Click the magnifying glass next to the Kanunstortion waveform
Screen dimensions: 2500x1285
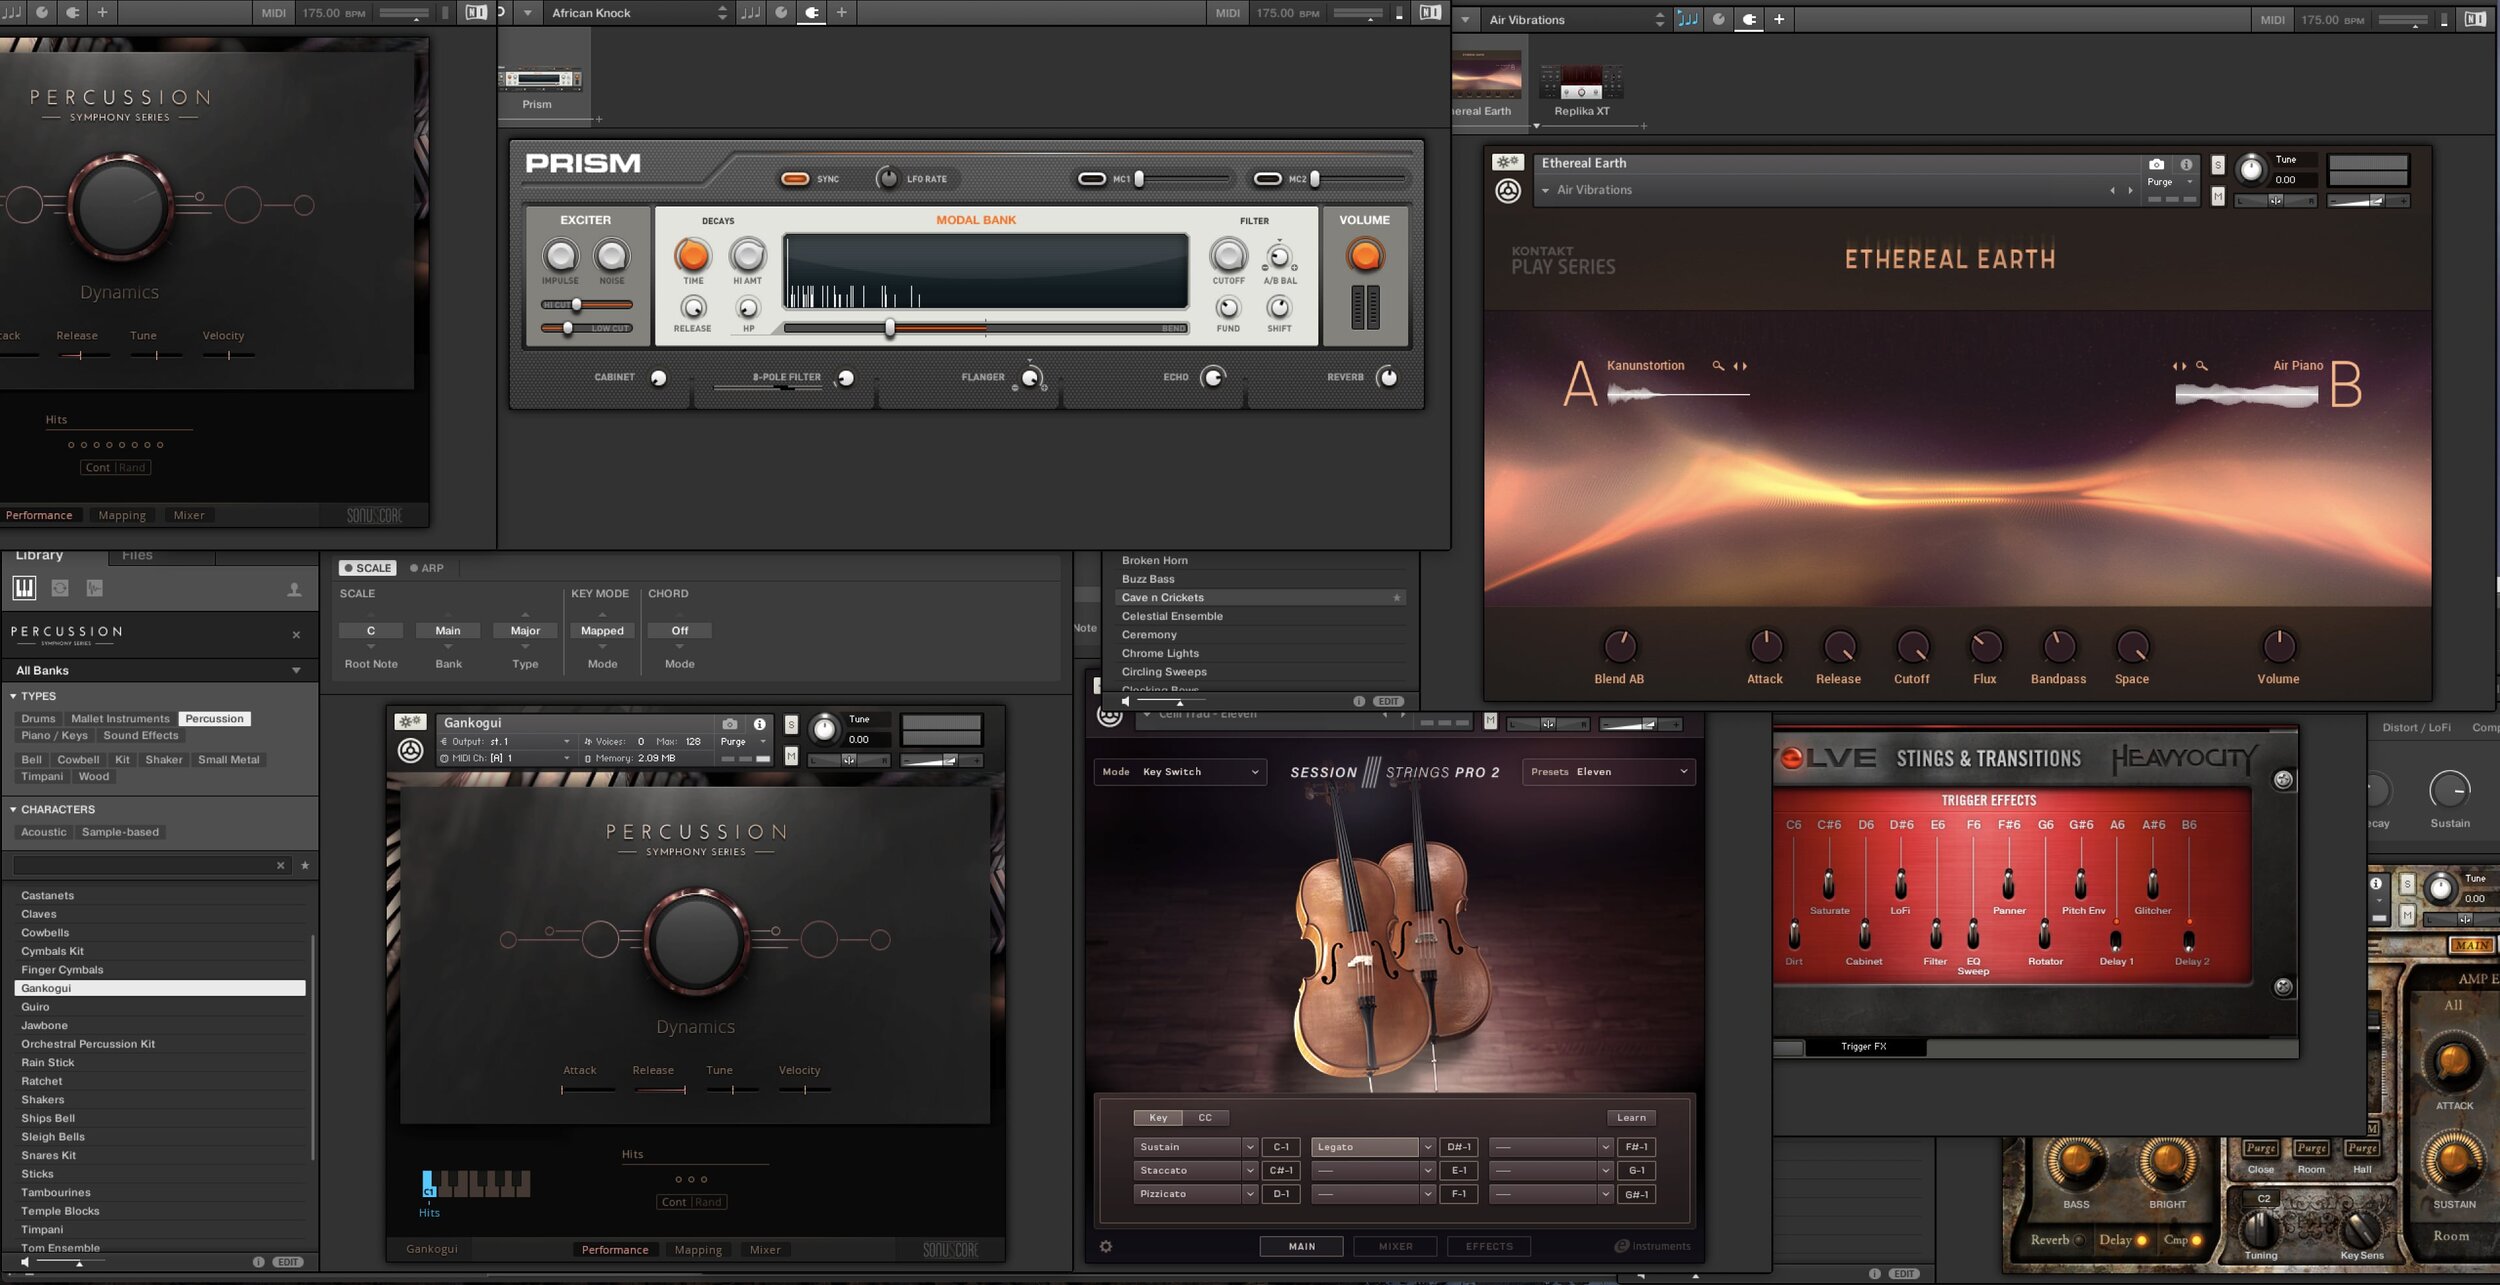(x=1718, y=366)
